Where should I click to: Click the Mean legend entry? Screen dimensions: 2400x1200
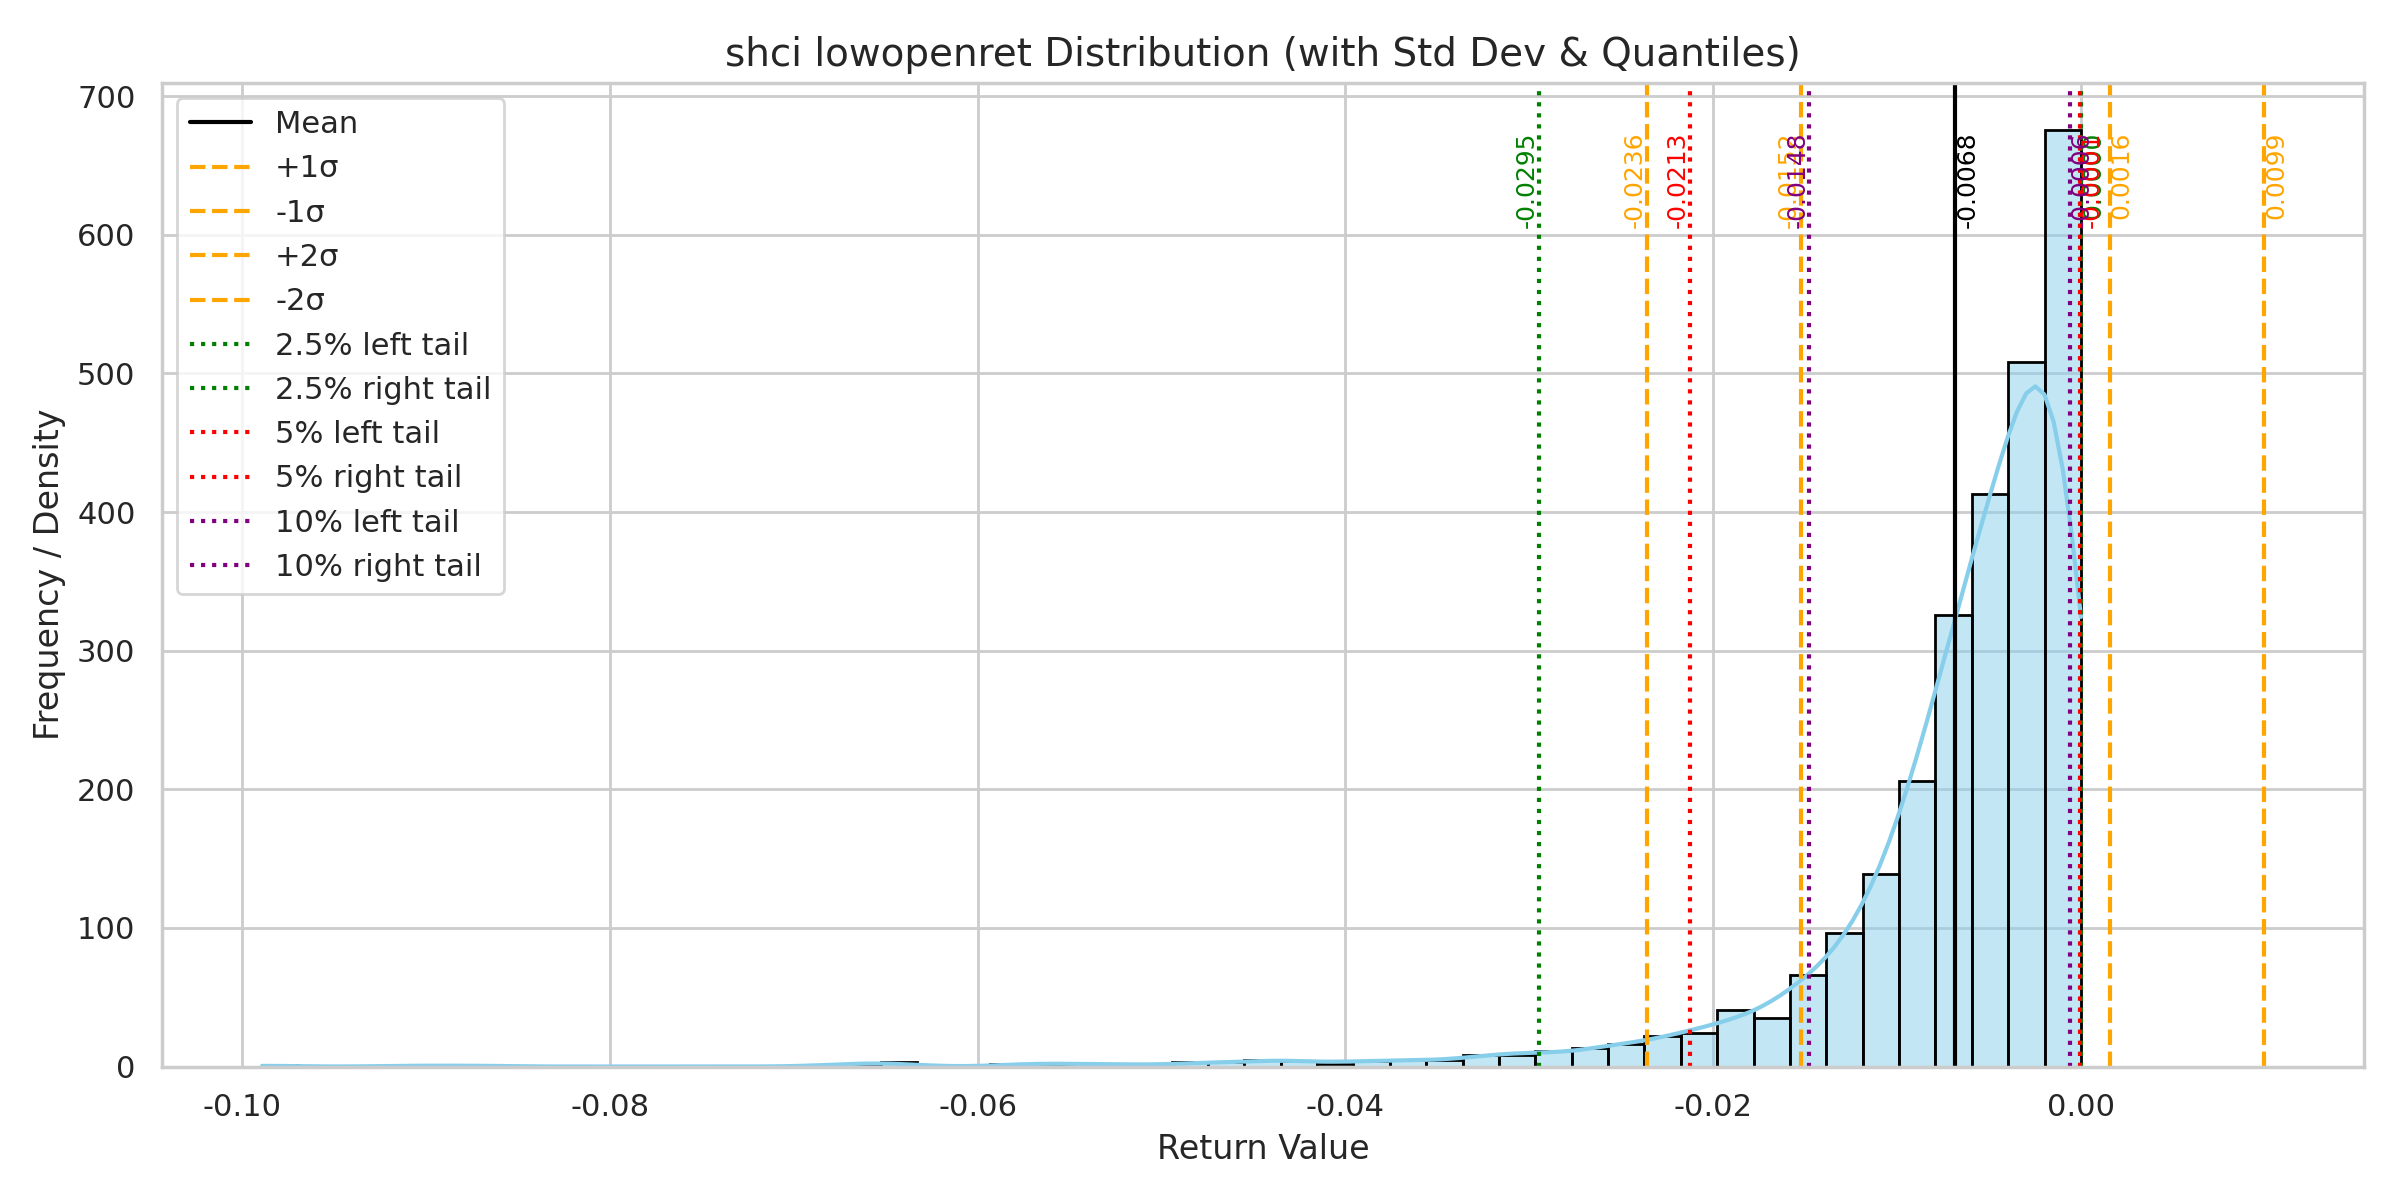315,123
